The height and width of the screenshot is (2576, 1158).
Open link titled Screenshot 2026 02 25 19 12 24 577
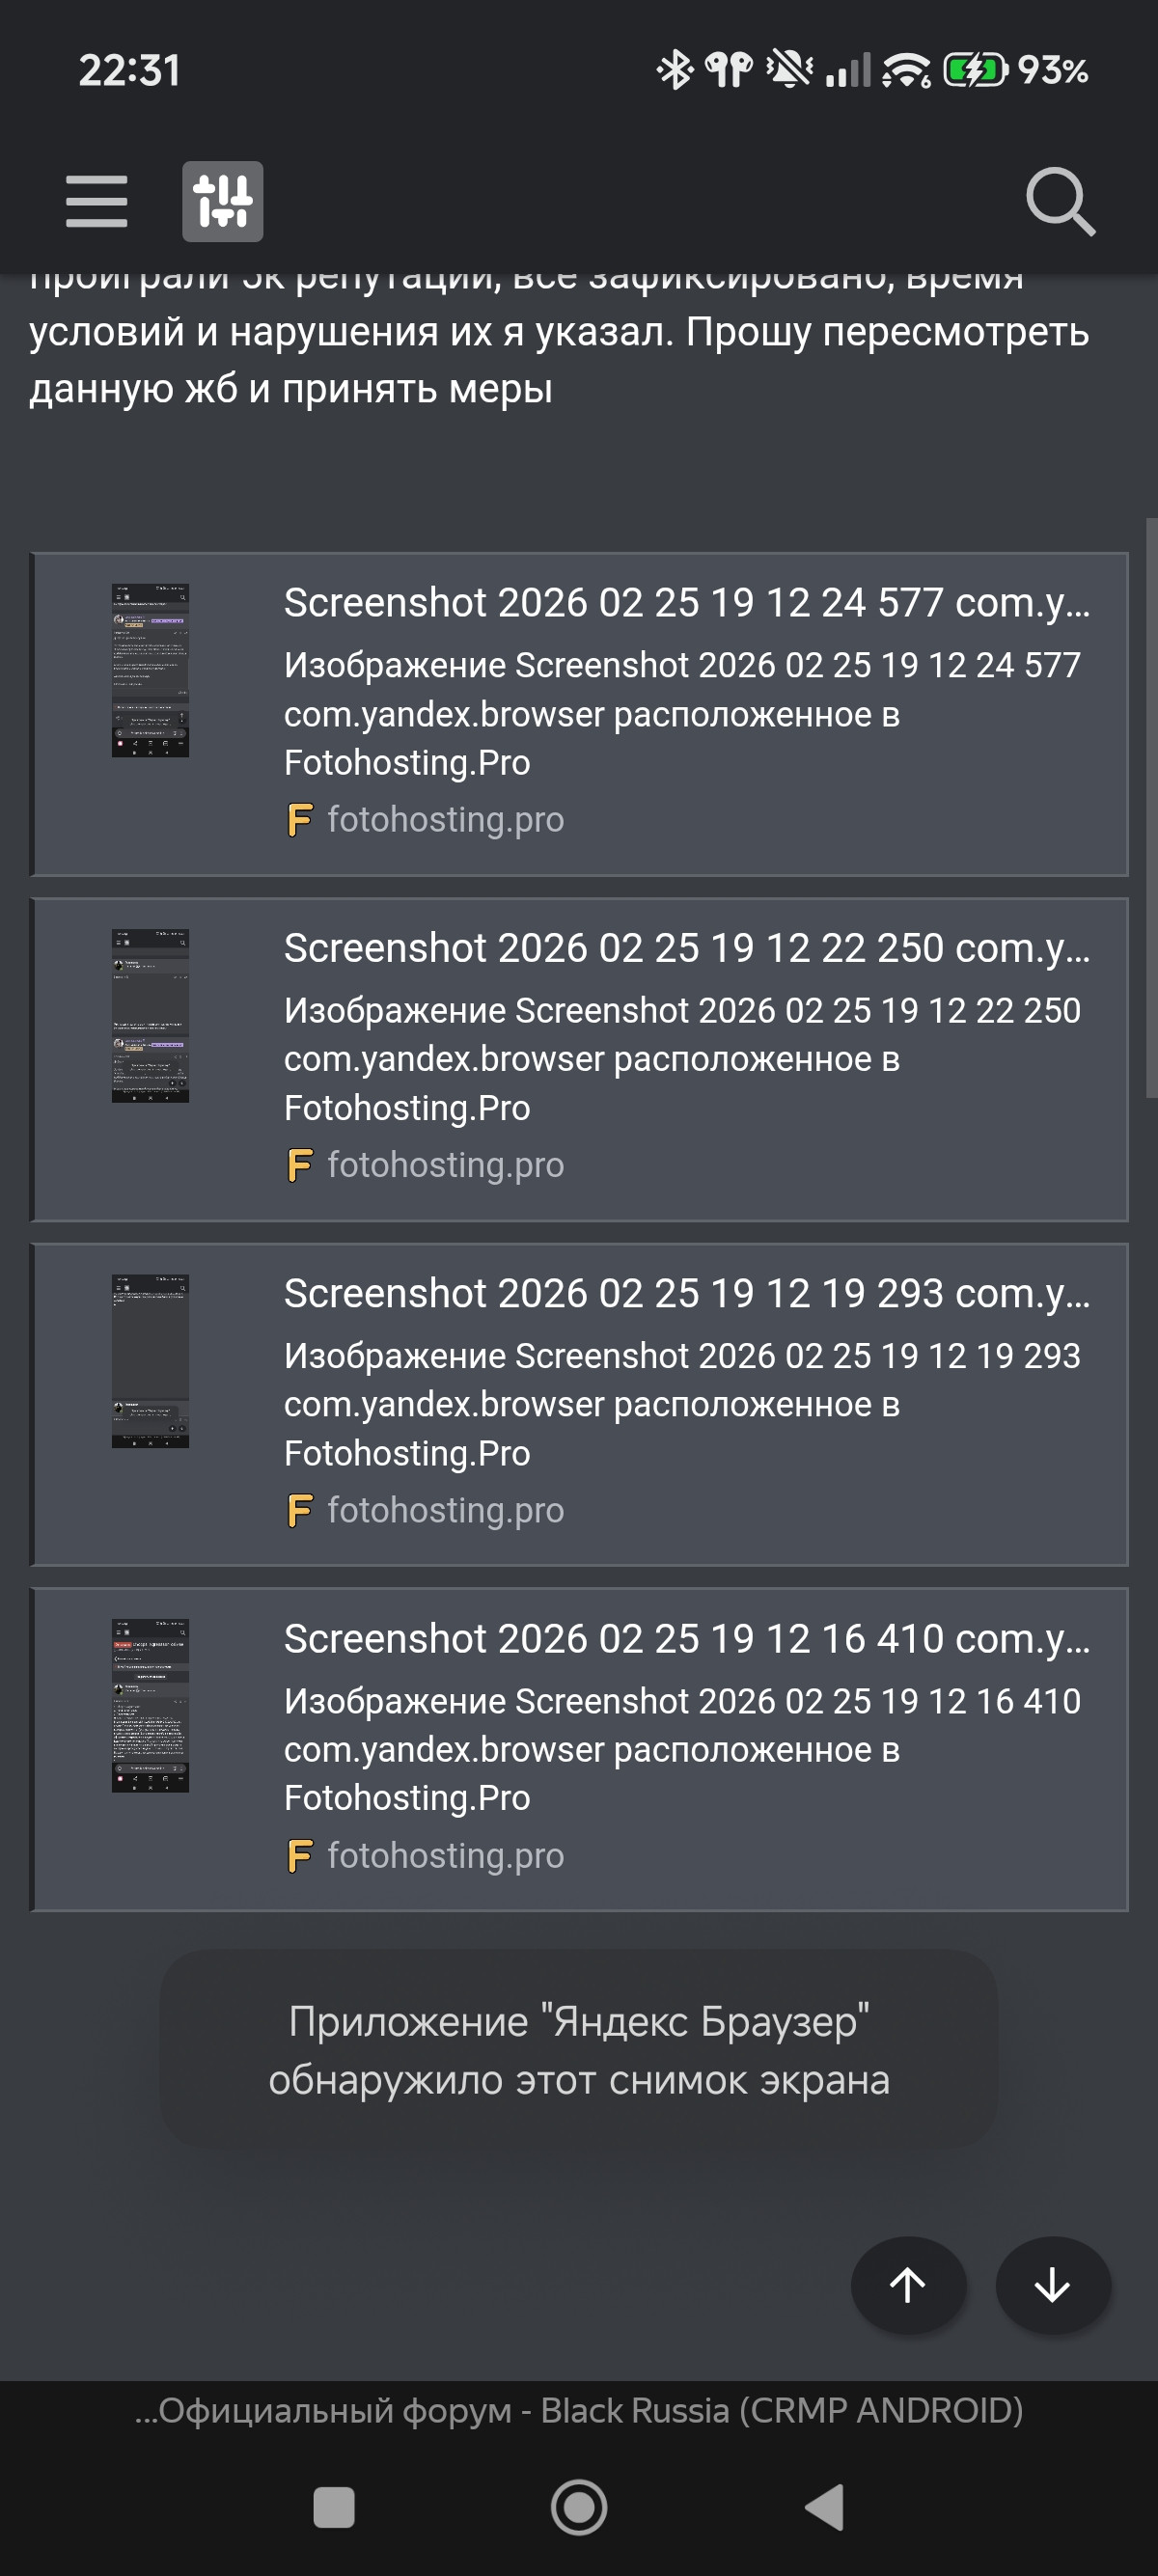686,603
